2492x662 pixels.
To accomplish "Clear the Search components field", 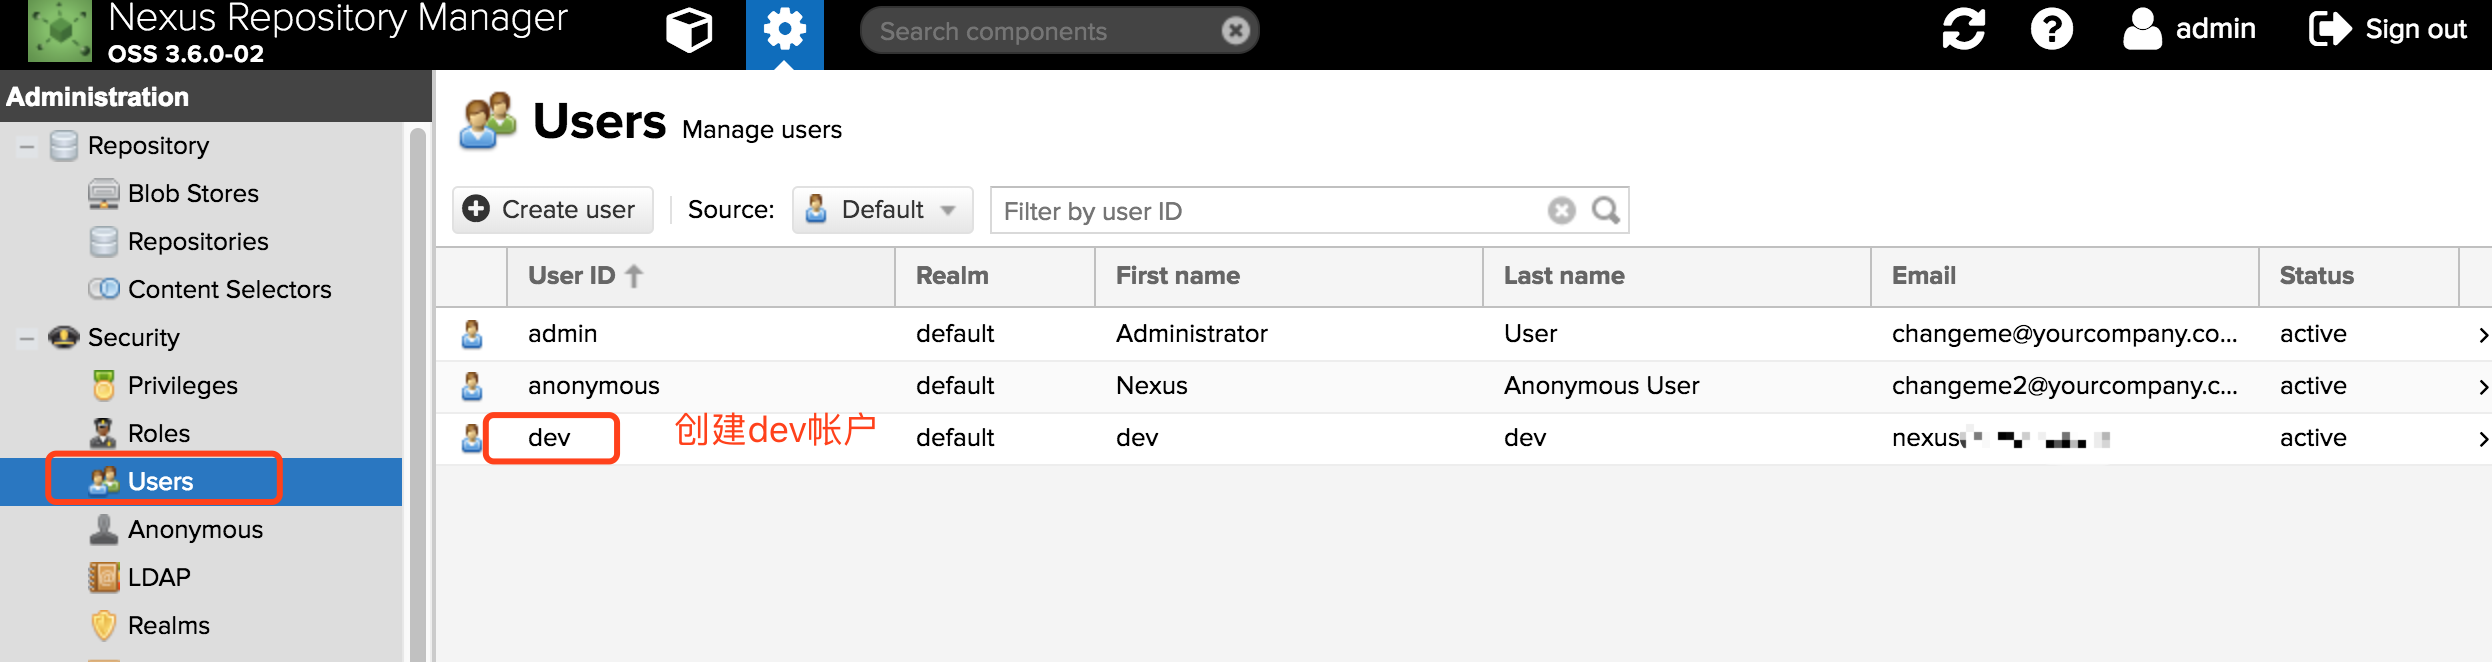I will coord(1236,31).
